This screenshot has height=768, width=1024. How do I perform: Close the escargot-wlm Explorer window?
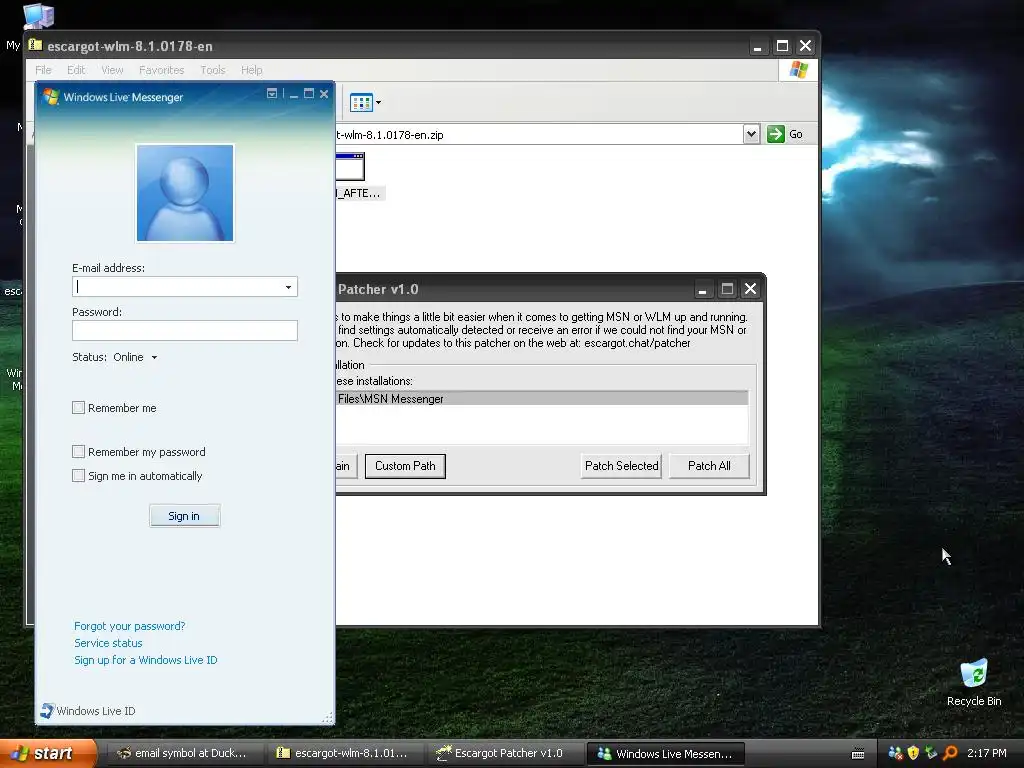click(805, 46)
